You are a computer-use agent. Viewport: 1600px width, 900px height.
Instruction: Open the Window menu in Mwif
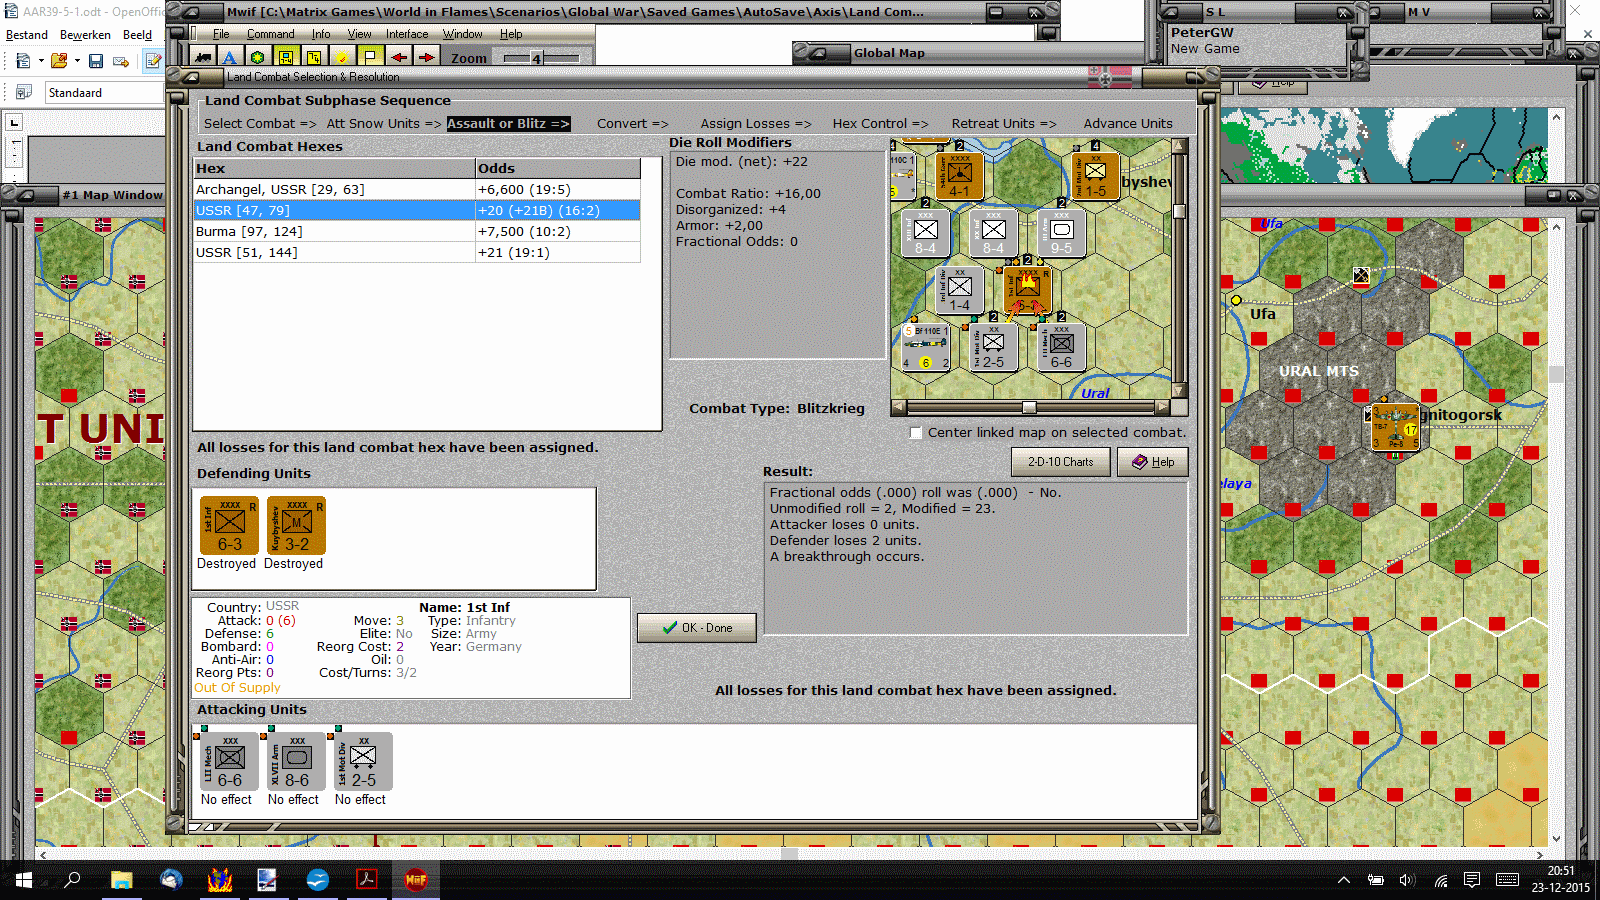[463, 34]
